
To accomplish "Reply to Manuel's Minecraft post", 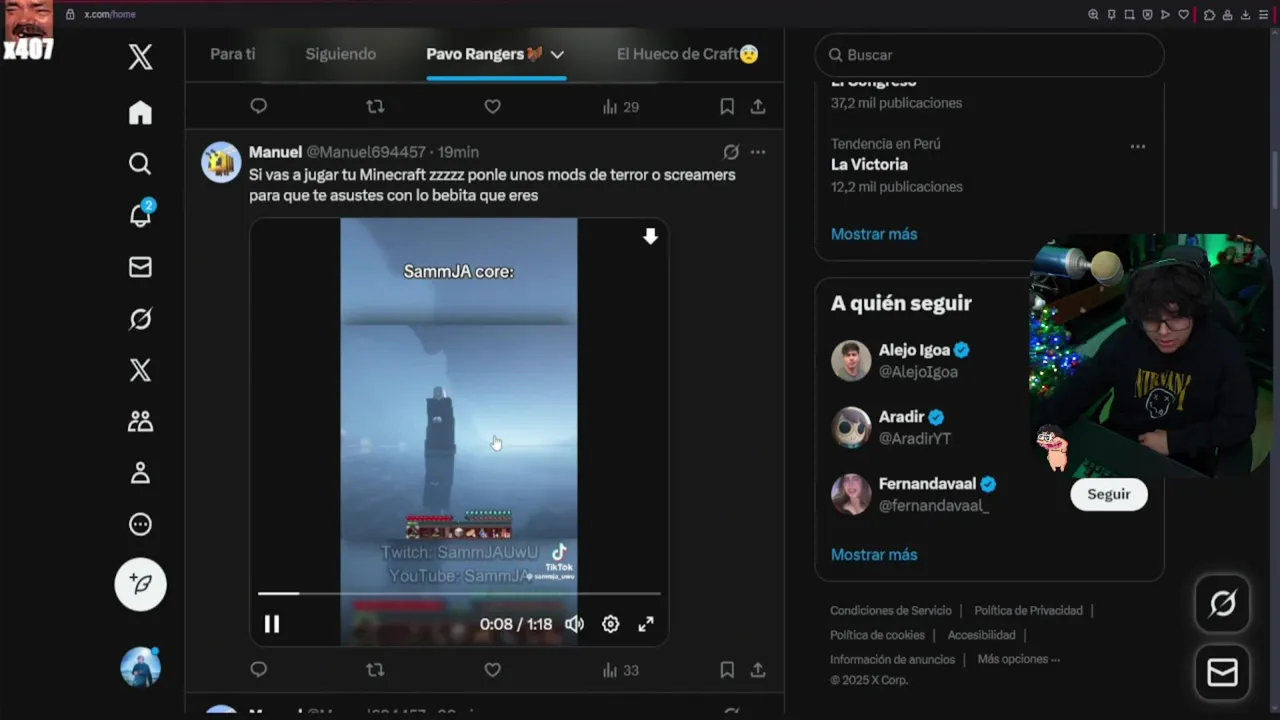I will click(258, 670).
